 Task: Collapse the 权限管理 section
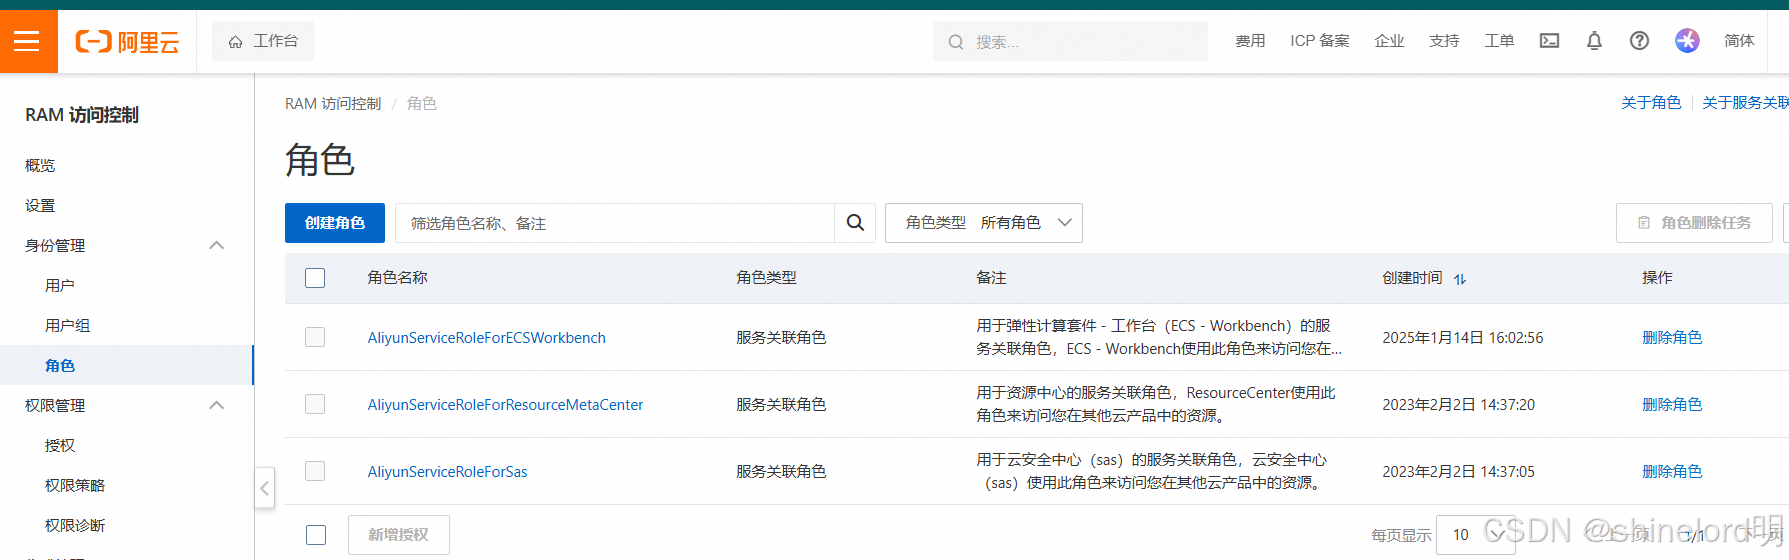click(216, 405)
